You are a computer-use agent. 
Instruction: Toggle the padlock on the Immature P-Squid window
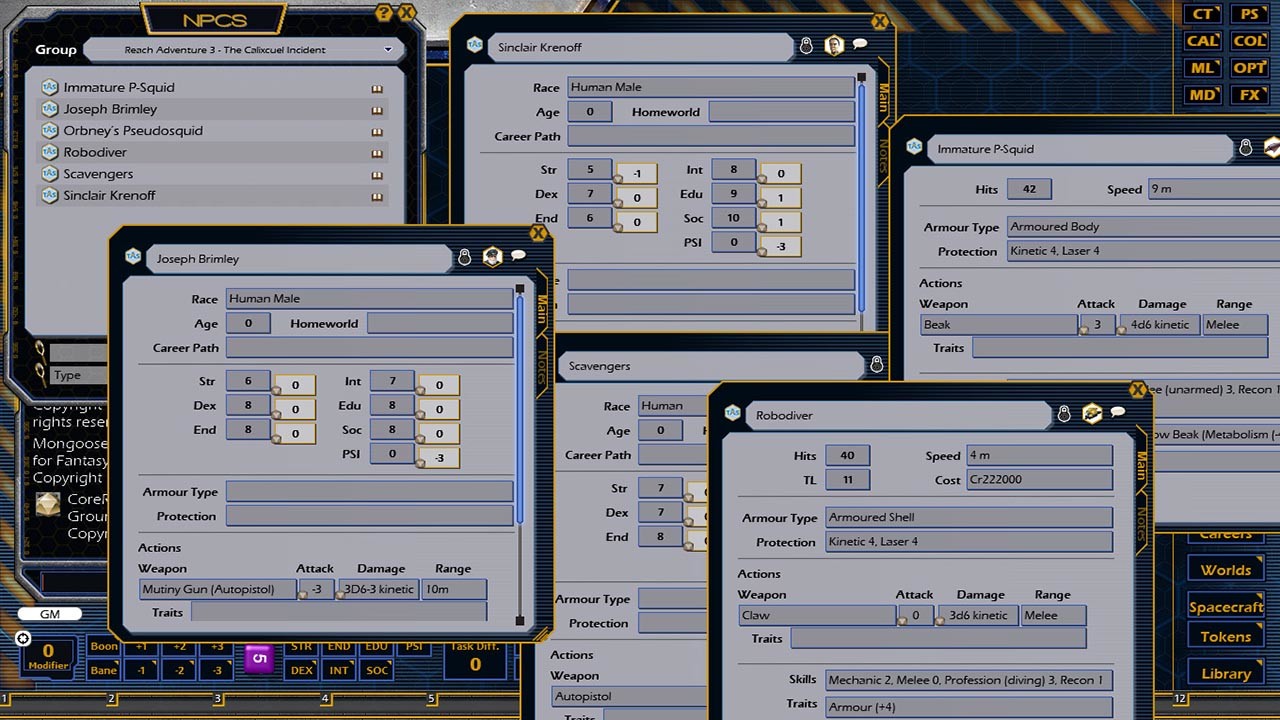pos(1248,146)
